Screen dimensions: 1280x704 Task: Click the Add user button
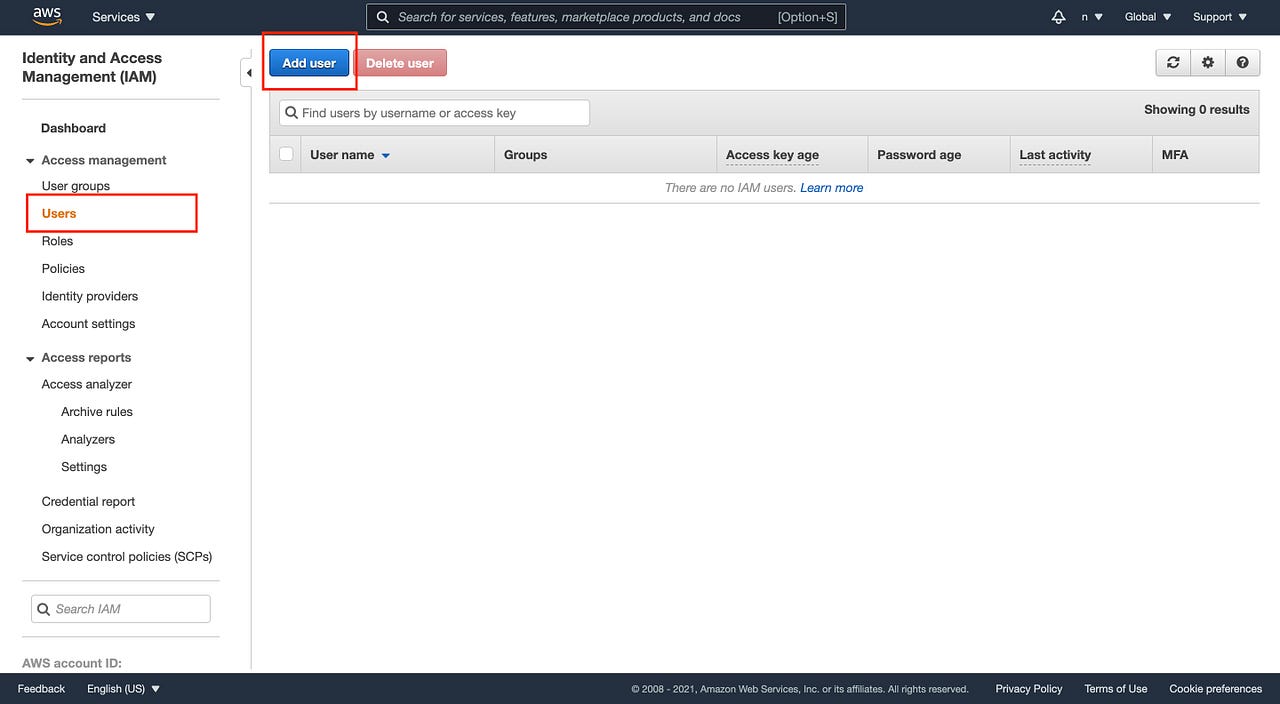[309, 63]
